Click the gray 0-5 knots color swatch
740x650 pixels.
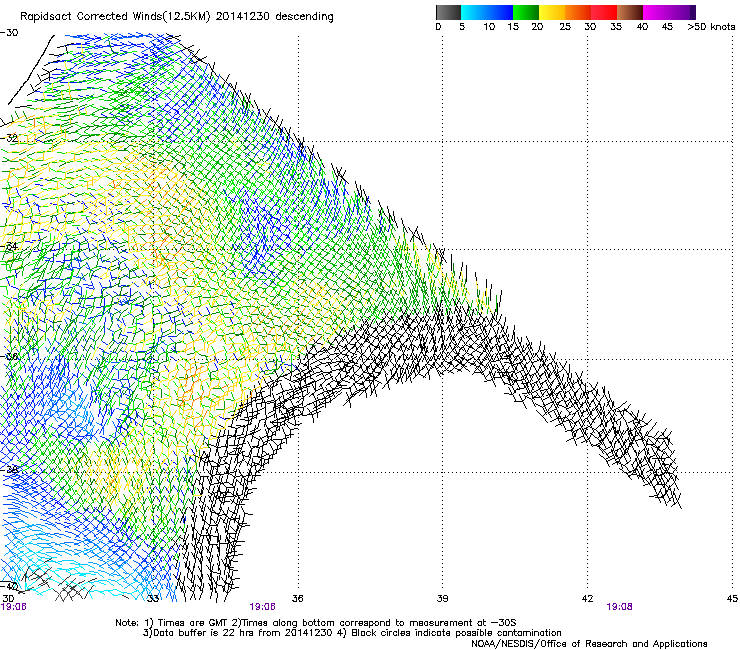pyautogui.click(x=448, y=12)
